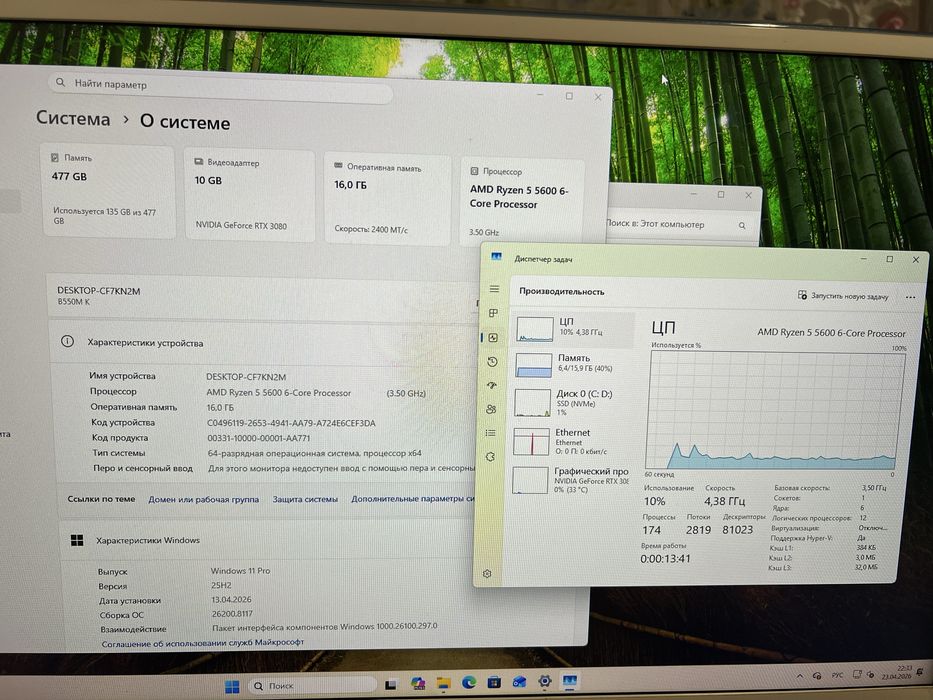Click the version value 25H2
This screenshot has width=933, height=700.
(221, 585)
